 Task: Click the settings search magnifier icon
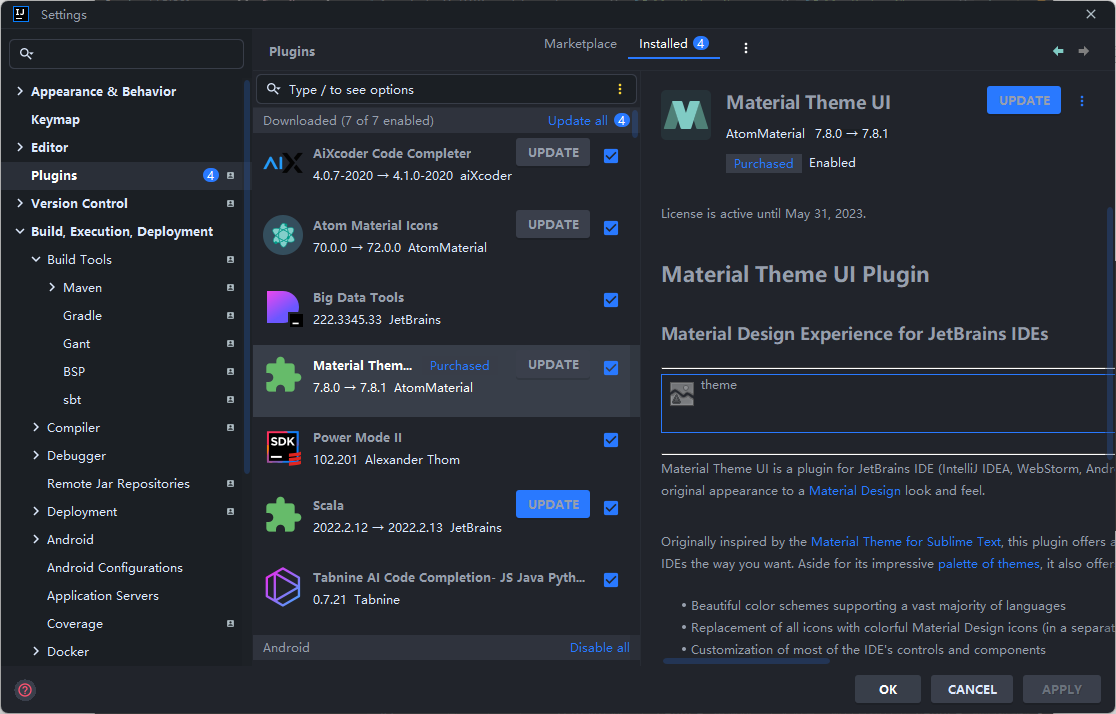point(26,53)
